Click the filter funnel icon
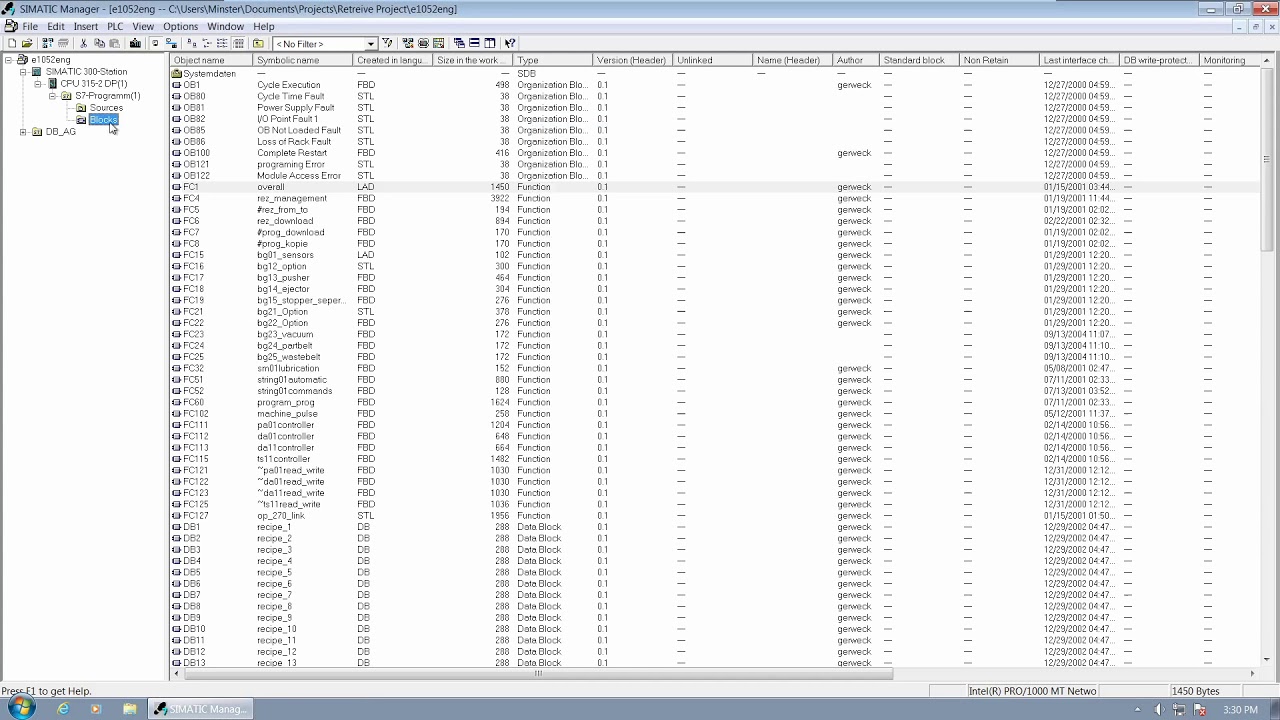This screenshot has width=1280, height=720. click(387, 43)
